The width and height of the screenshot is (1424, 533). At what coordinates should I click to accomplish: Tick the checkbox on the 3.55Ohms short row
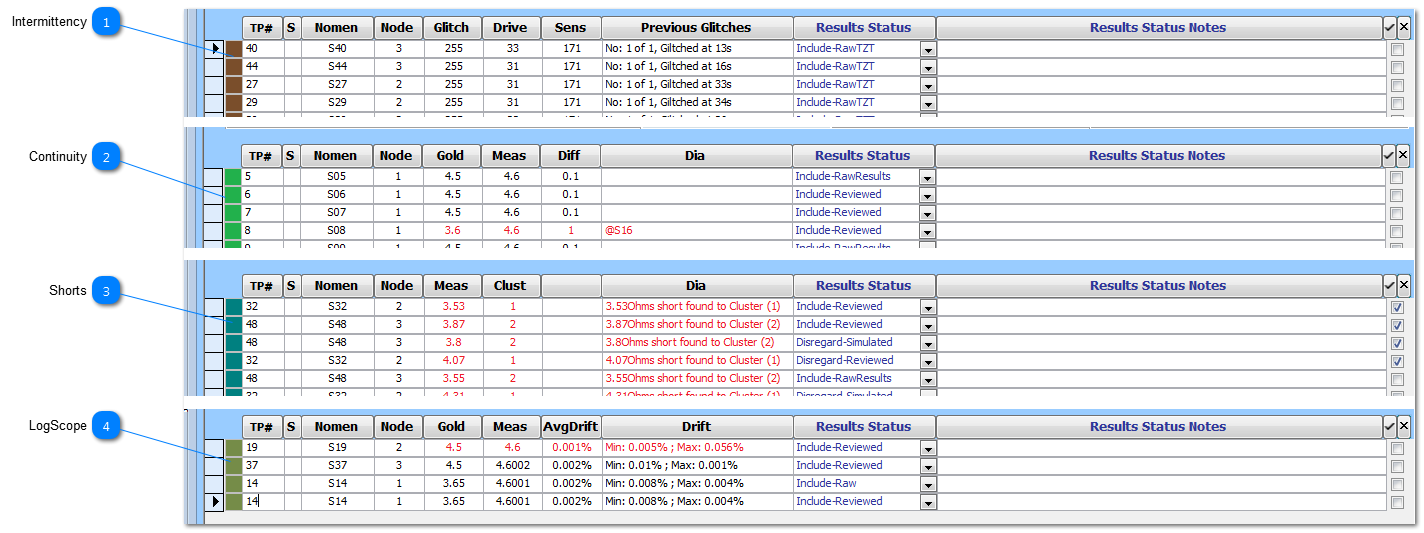(x=1397, y=379)
